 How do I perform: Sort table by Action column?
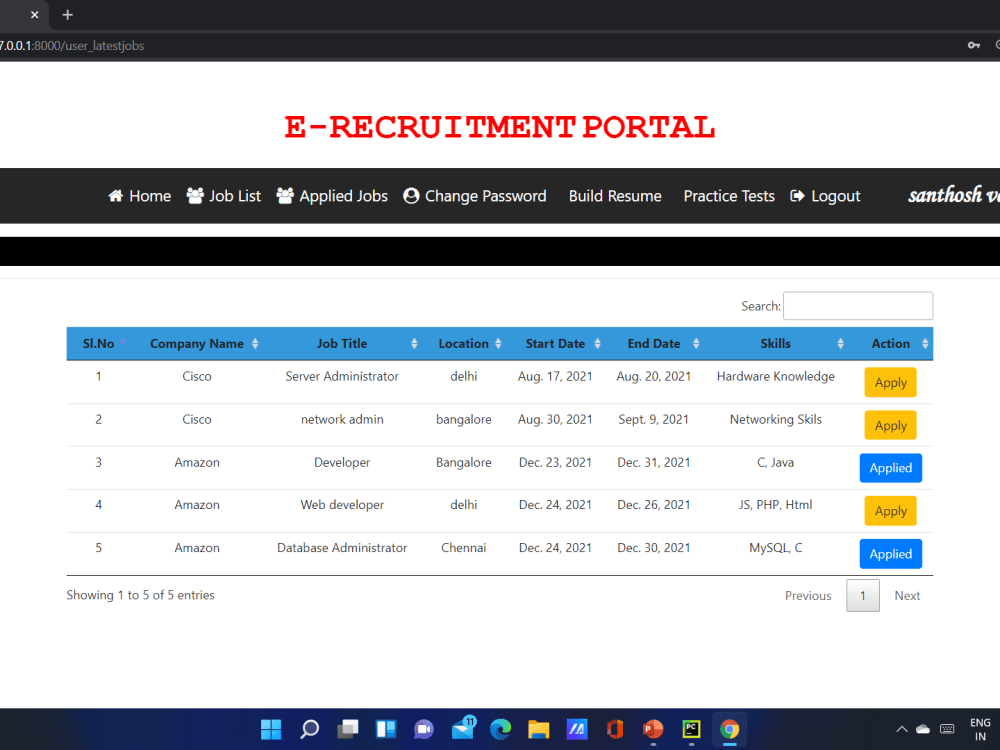click(x=891, y=344)
